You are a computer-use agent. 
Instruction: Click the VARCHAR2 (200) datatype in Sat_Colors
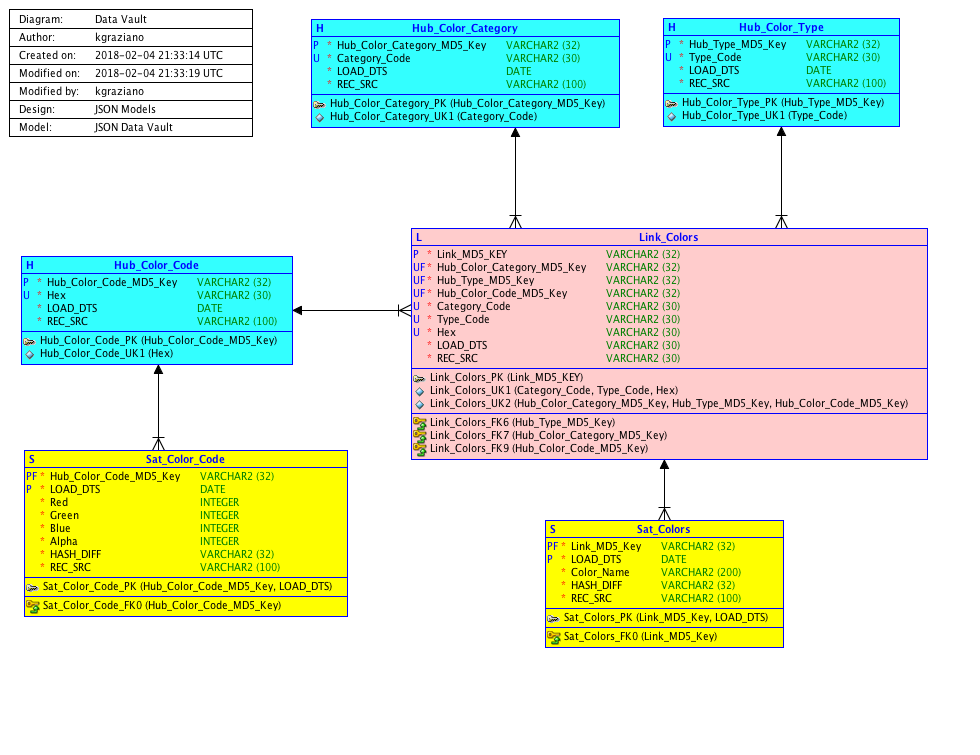tap(701, 572)
